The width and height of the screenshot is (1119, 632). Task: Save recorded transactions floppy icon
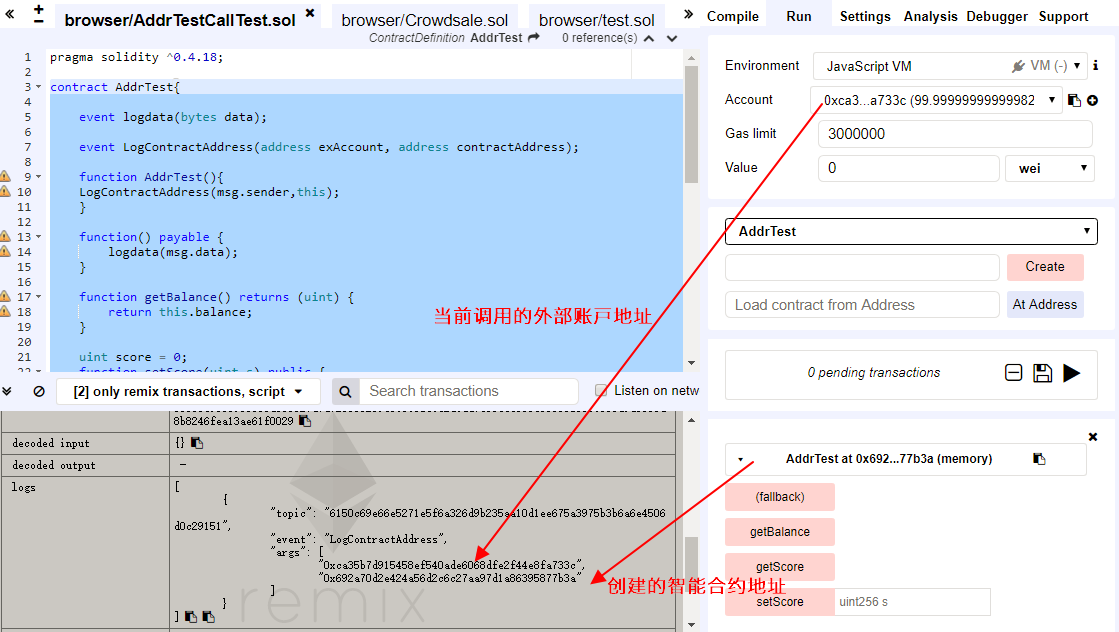tap(1043, 372)
